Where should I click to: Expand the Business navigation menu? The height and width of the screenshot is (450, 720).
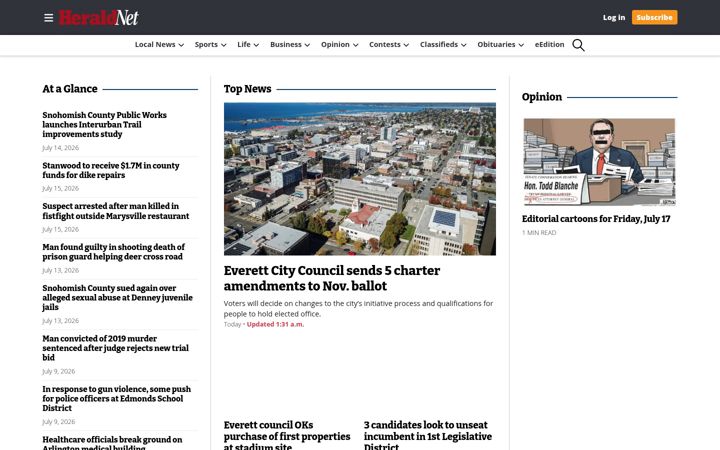[x=290, y=45]
